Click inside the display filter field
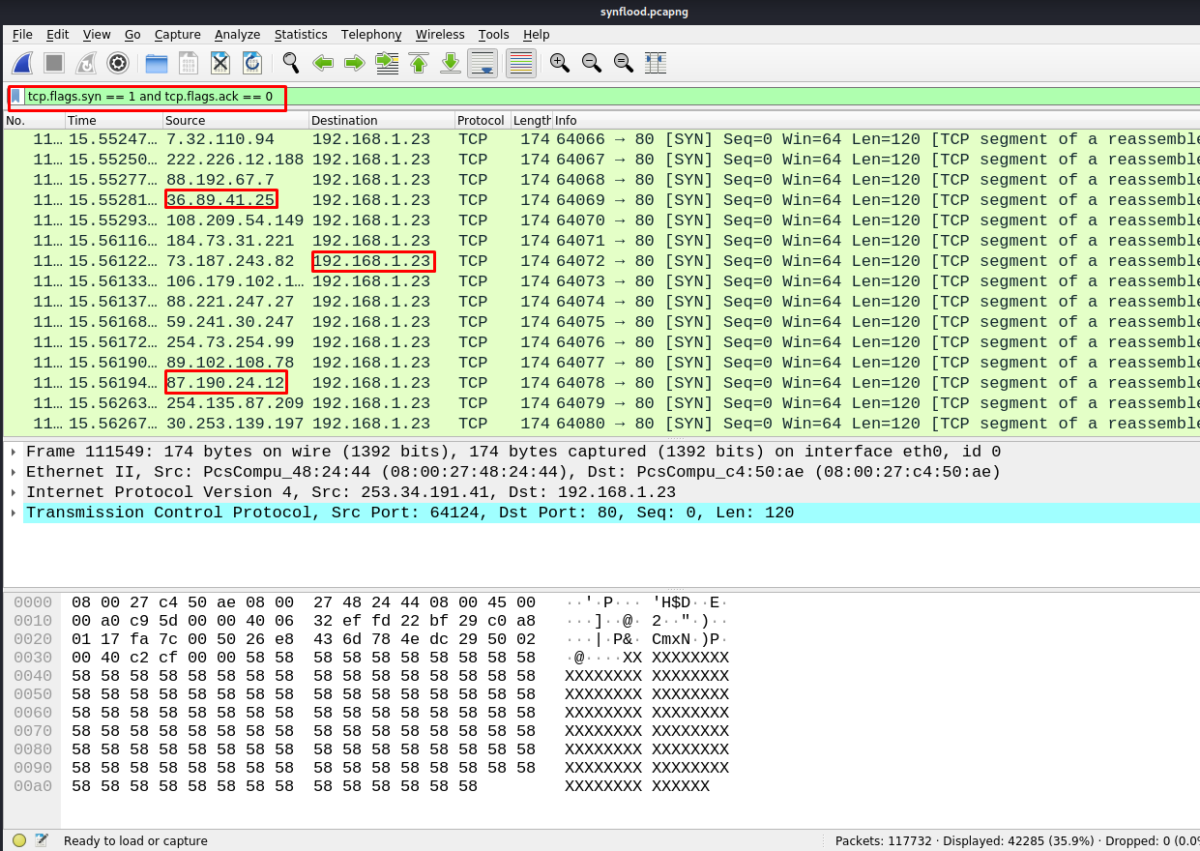The height and width of the screenshot is (851, 1200). point(600,97)
